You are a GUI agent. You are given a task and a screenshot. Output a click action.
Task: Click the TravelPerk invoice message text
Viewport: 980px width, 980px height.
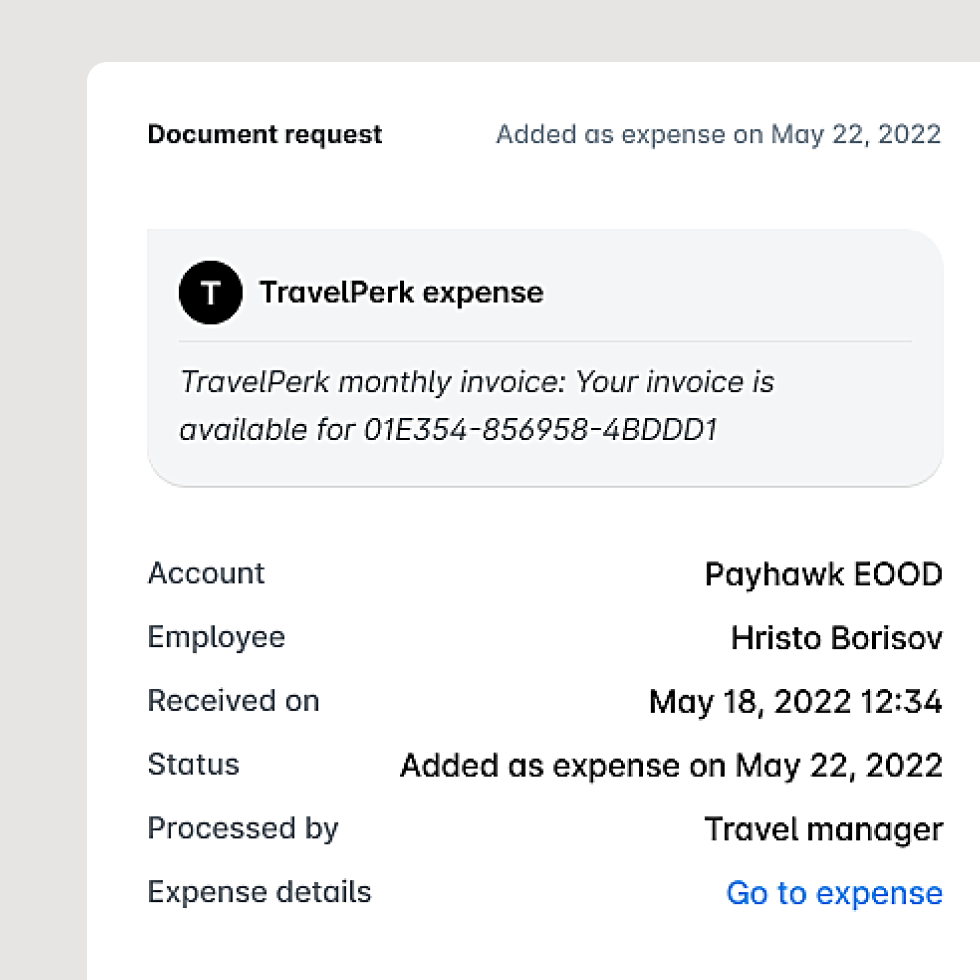click(477, 404)
